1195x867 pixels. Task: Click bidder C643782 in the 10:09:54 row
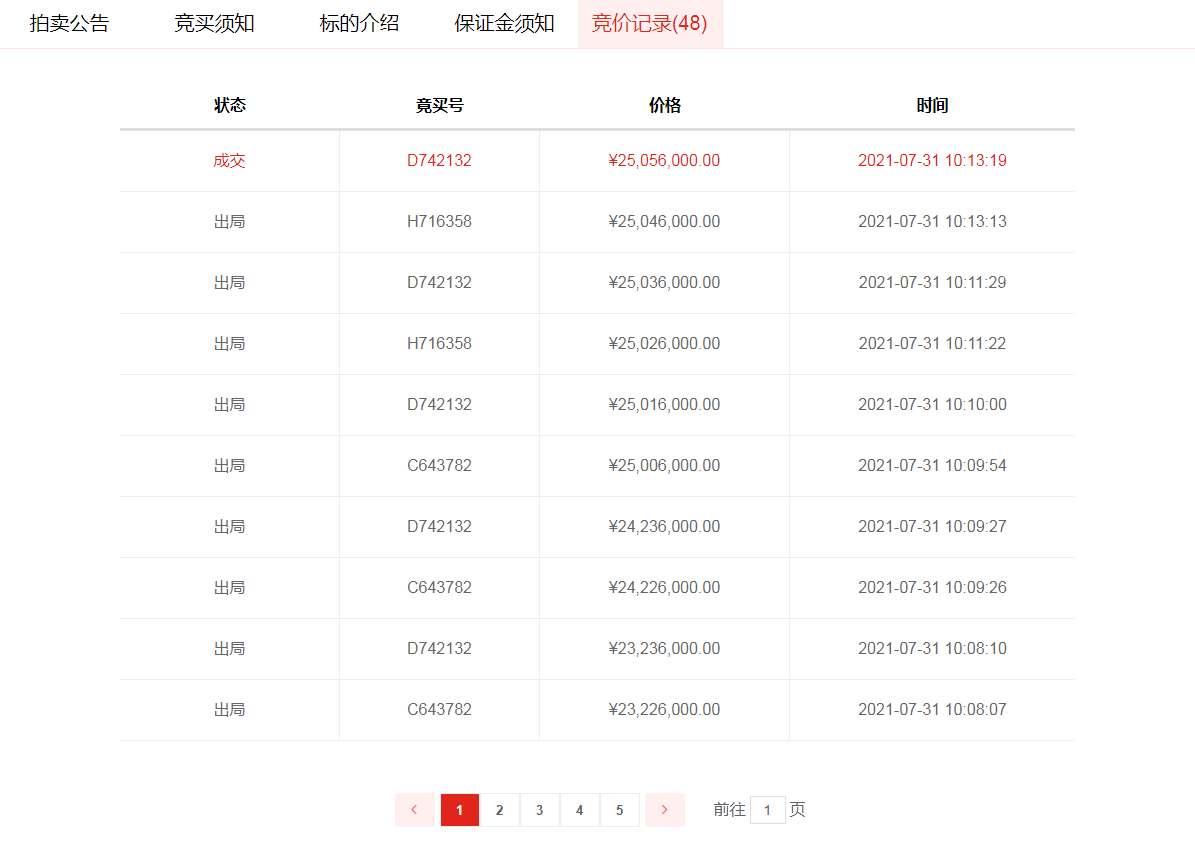coord(439,465)
